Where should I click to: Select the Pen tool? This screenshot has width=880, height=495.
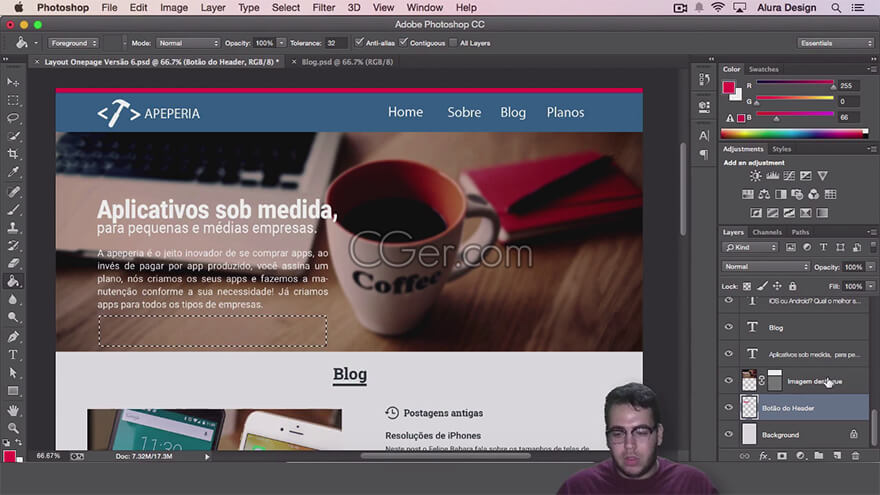13,337
